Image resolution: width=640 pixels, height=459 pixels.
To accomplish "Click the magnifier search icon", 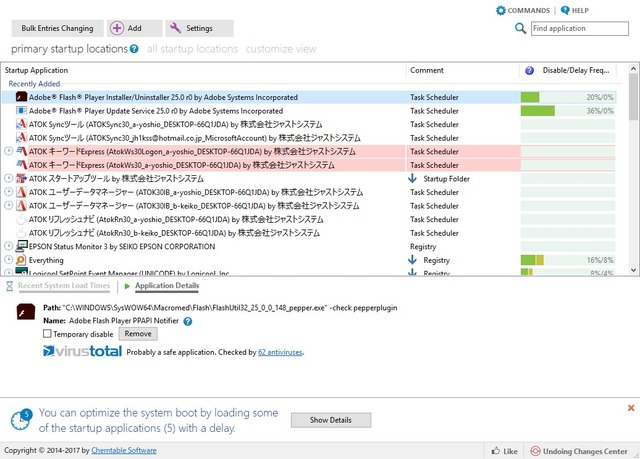I will tap(520, 28).
